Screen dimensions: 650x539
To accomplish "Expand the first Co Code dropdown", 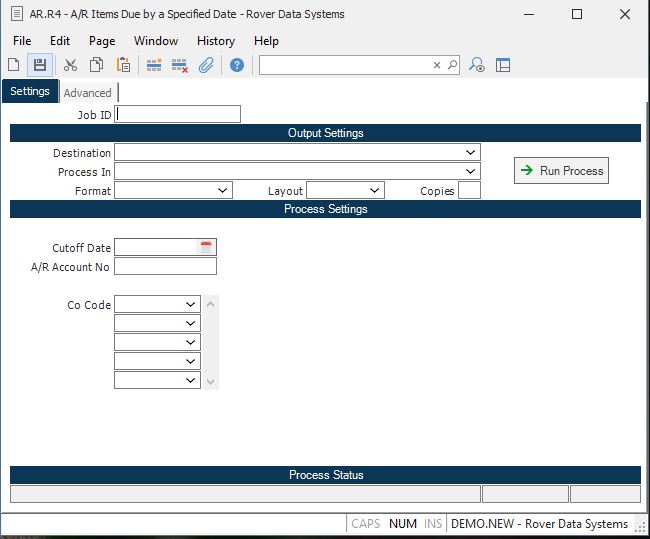I will point(190,304).
